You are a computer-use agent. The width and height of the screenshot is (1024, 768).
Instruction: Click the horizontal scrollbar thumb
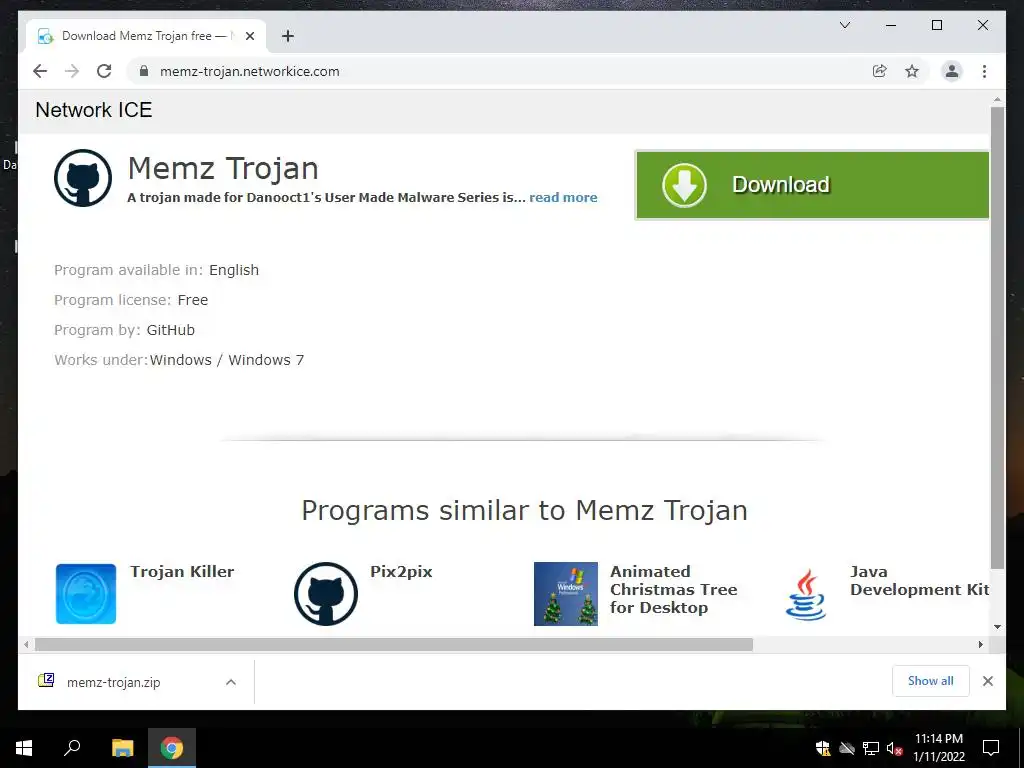(x=394, y=645)
